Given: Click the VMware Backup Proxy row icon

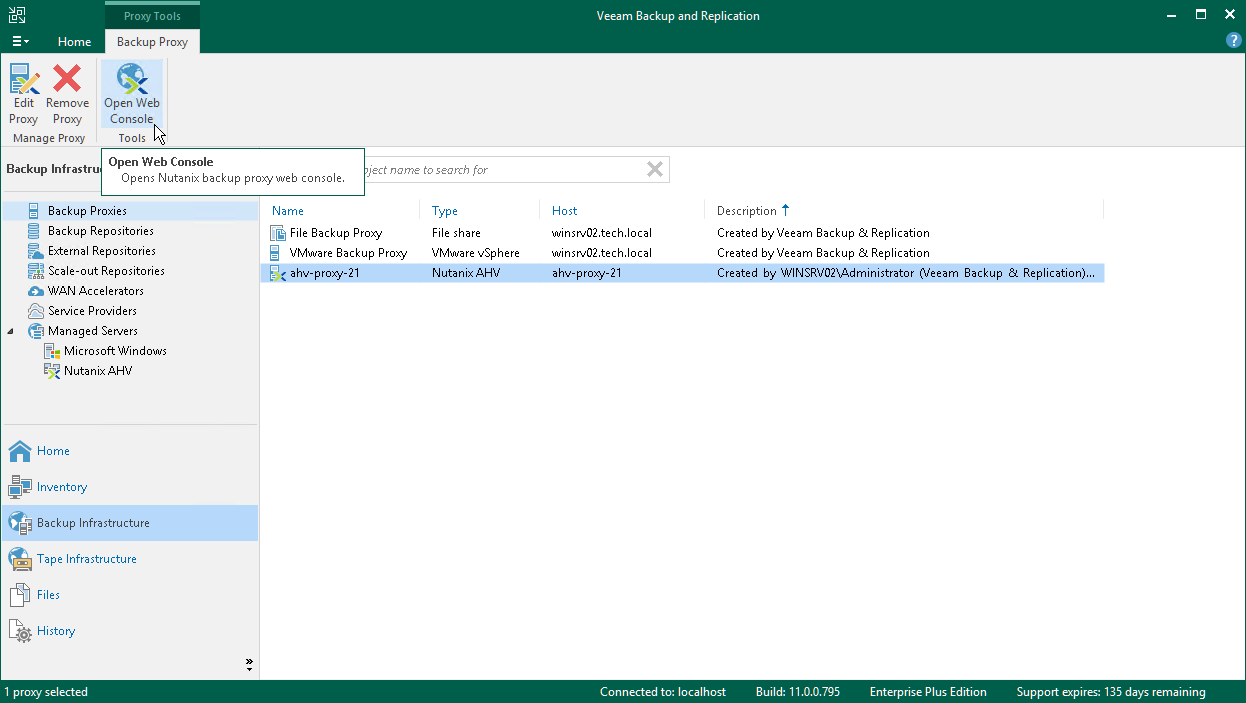Looking at the screenshot, I should pos(277,253).
